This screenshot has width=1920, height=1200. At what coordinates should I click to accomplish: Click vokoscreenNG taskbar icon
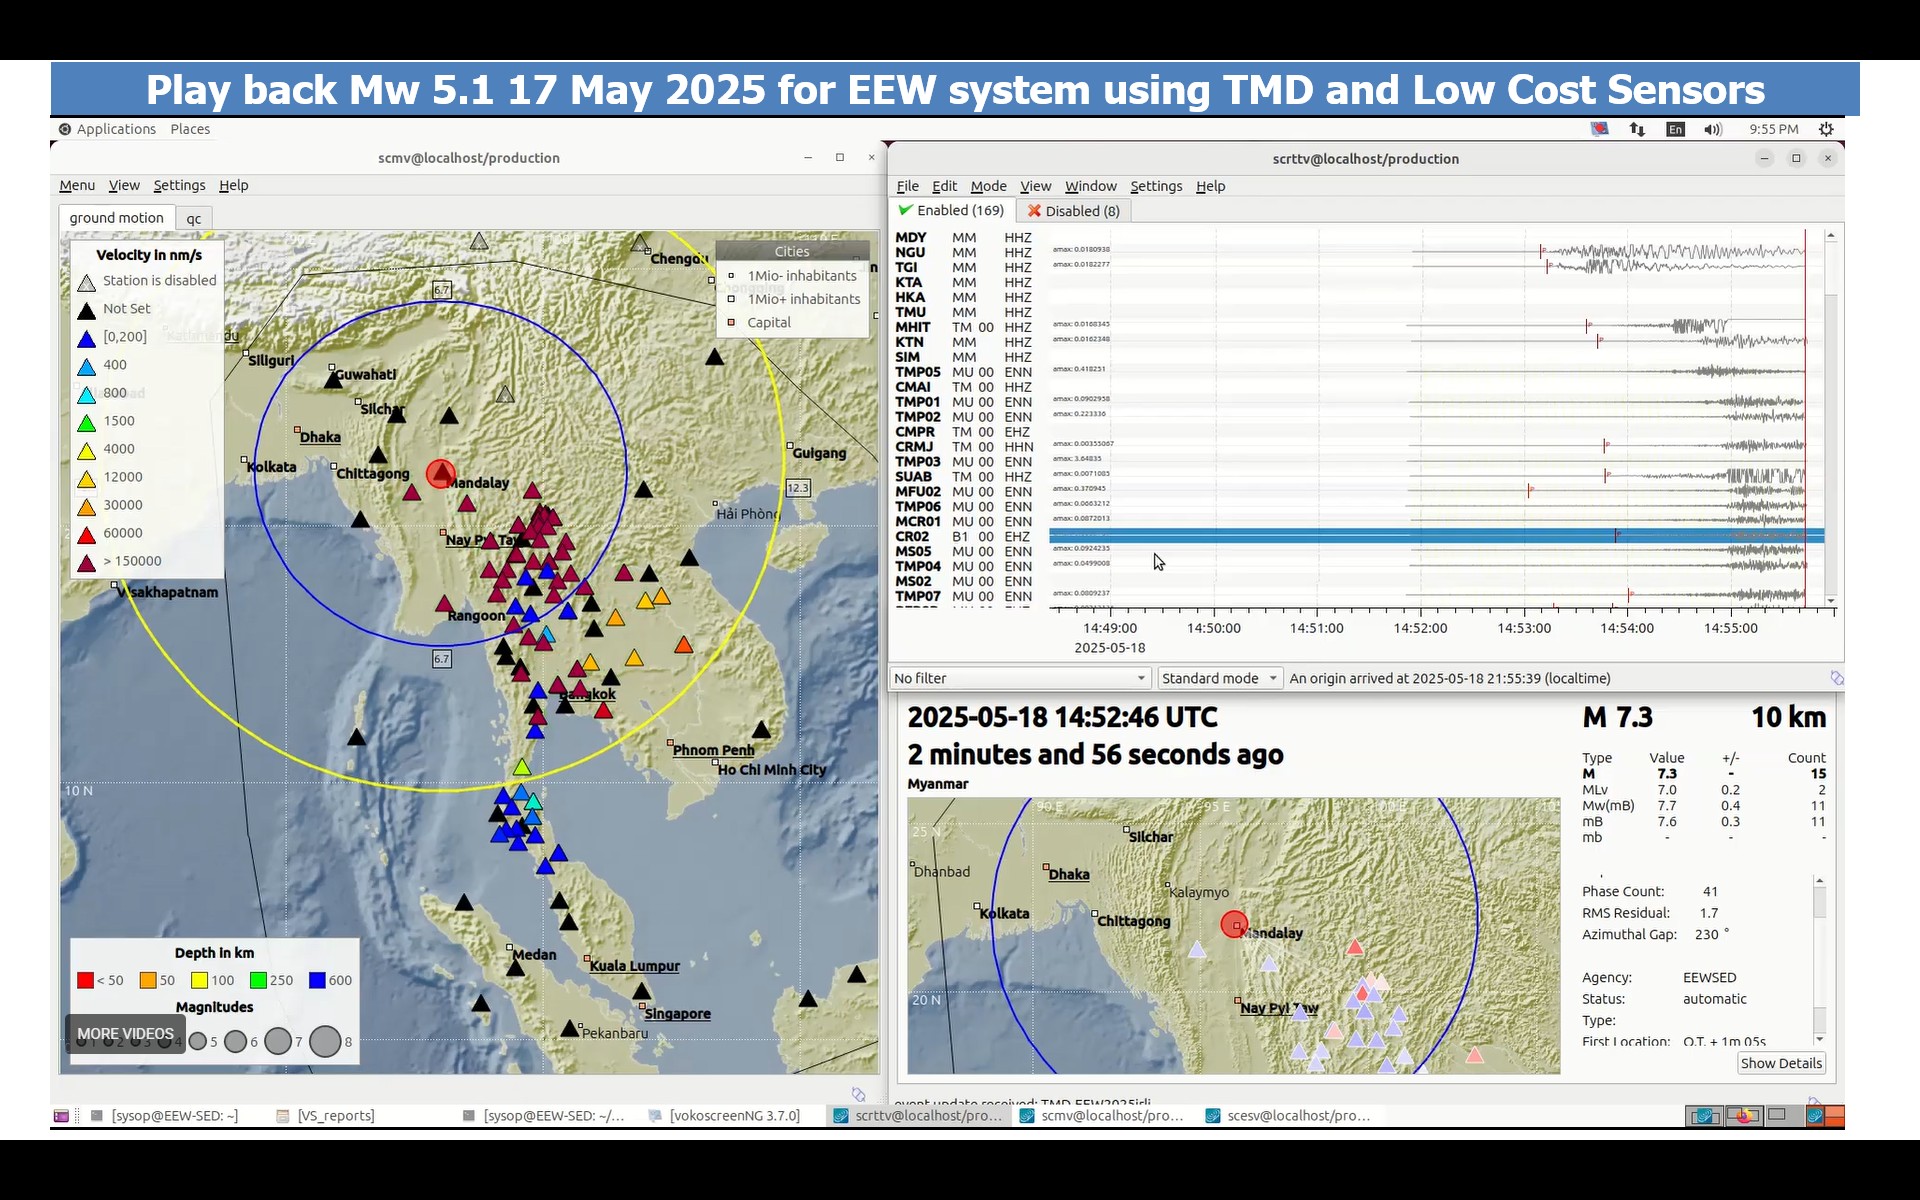click(655, 1116)
